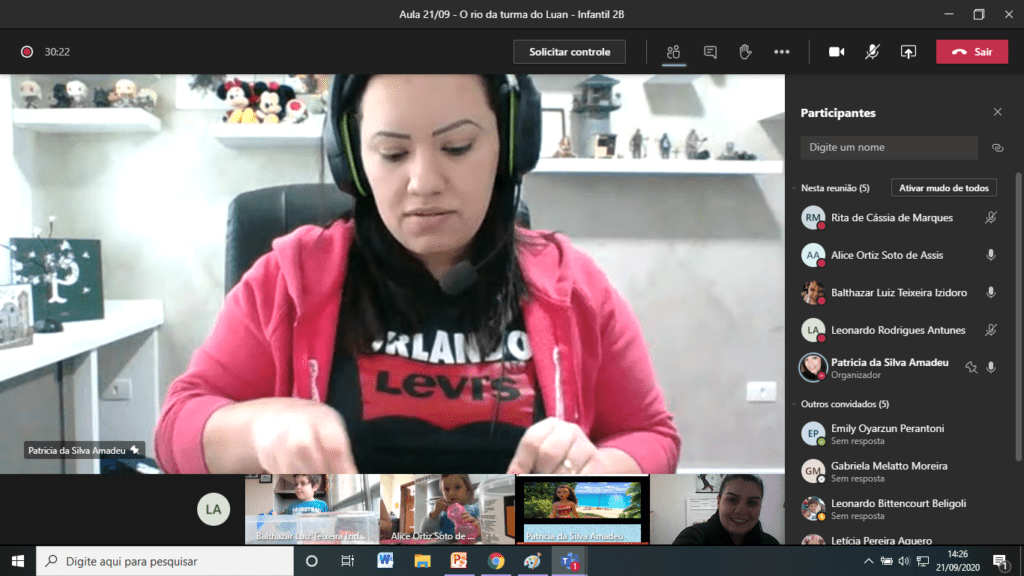Click the participants panel vertical scrollbar
This screenshot has height=576, width=1024.
pos(1018,300)
